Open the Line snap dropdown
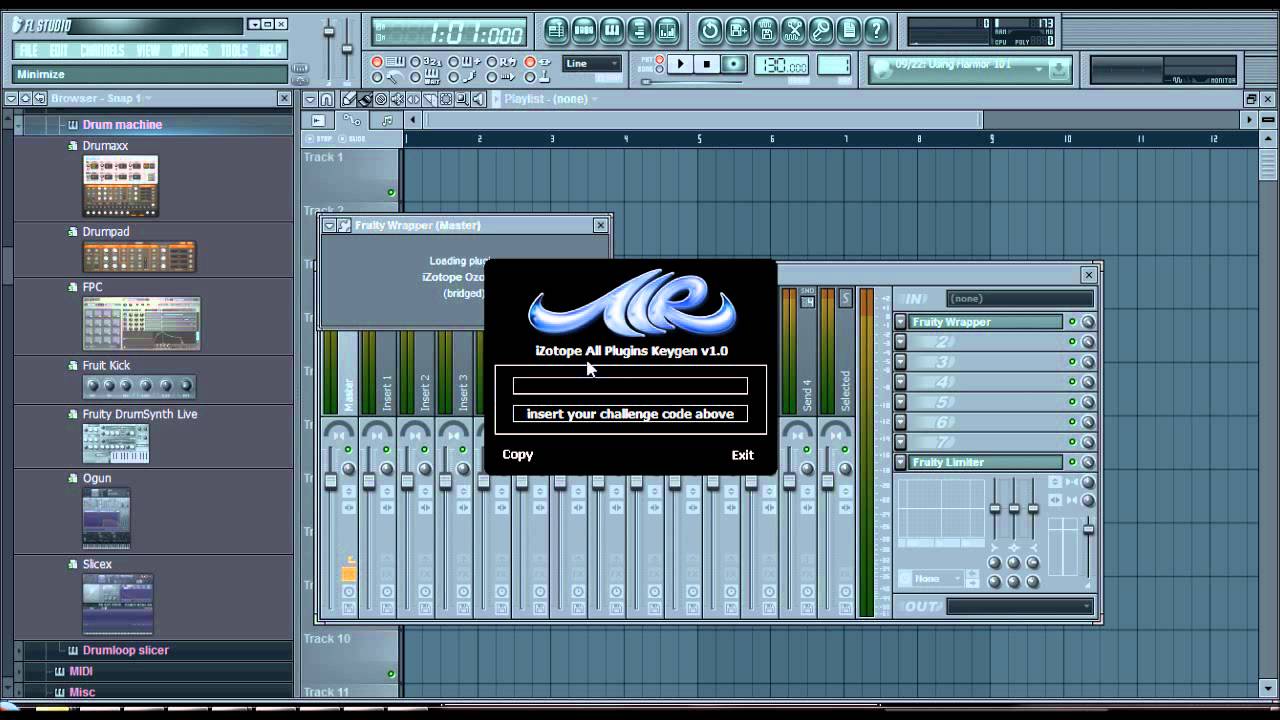This screenshot has height=720, width=1280. [593, 64]
